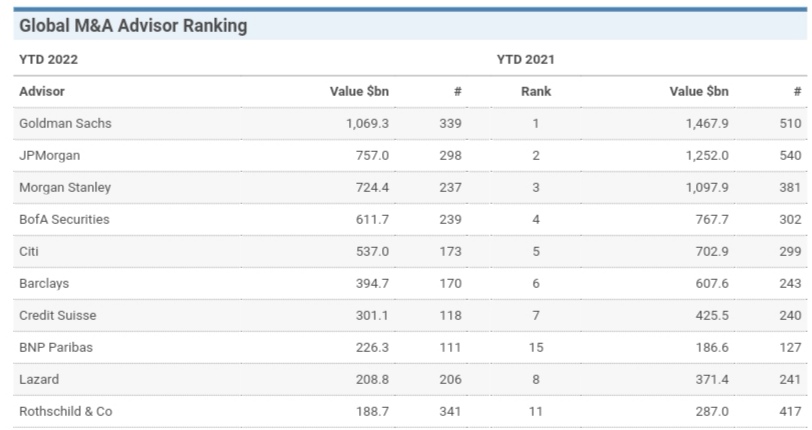Viewport: 812px width, 430px height.
Task: Open the Goldman Sachs advisor entry
Action: pyautogui.click(x=65, y=124)
